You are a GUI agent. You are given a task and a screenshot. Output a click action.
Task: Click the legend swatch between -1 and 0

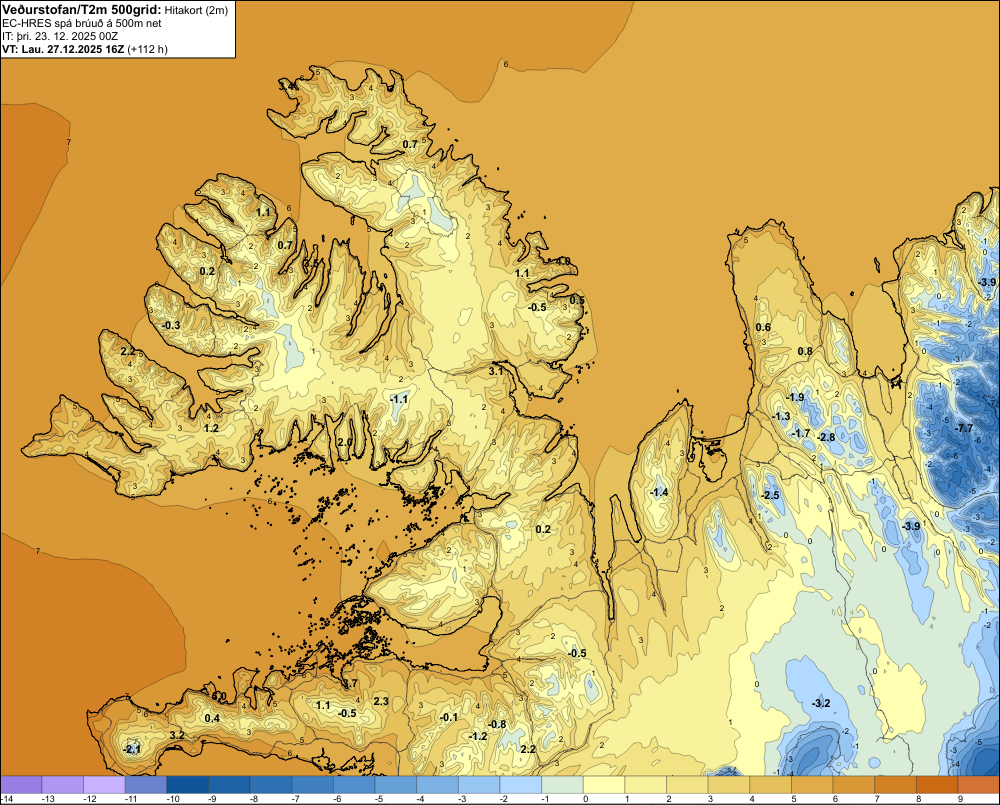coord(562,785)
